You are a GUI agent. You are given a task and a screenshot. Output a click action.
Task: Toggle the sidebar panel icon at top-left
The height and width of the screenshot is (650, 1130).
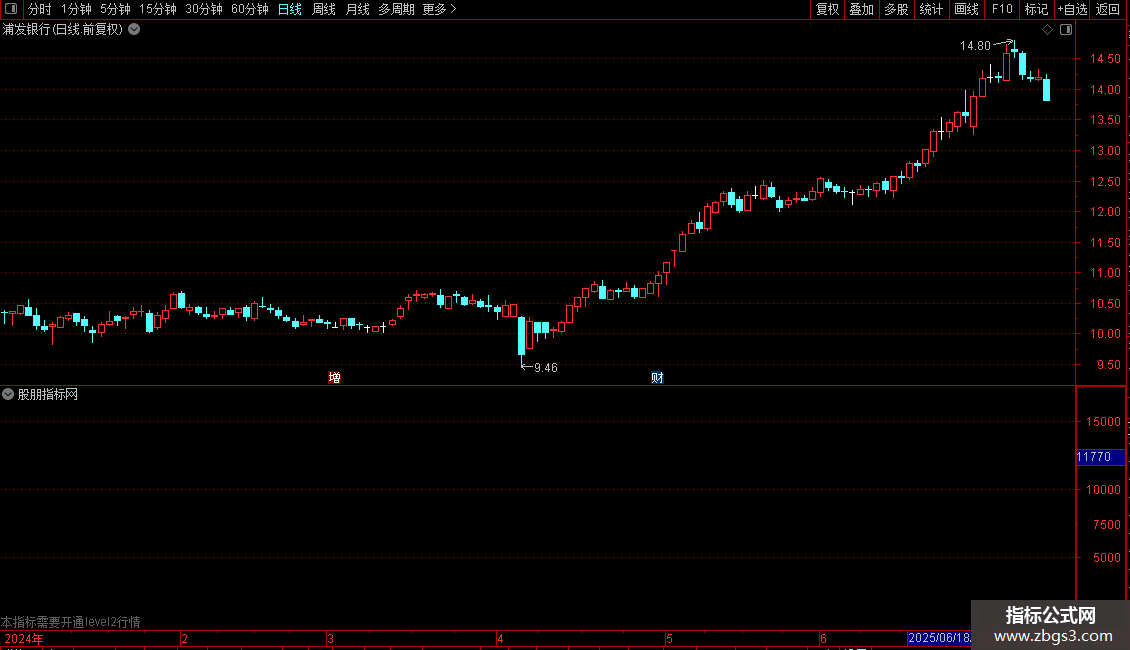[x=11, y=9]
